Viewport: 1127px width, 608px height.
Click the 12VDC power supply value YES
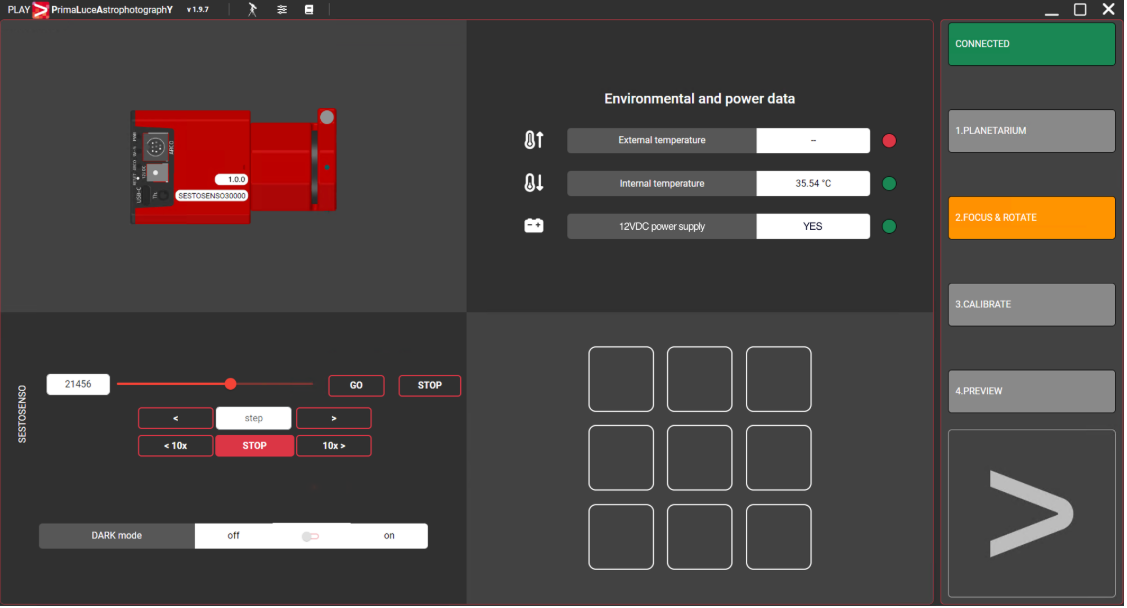(x=813, y=226)
